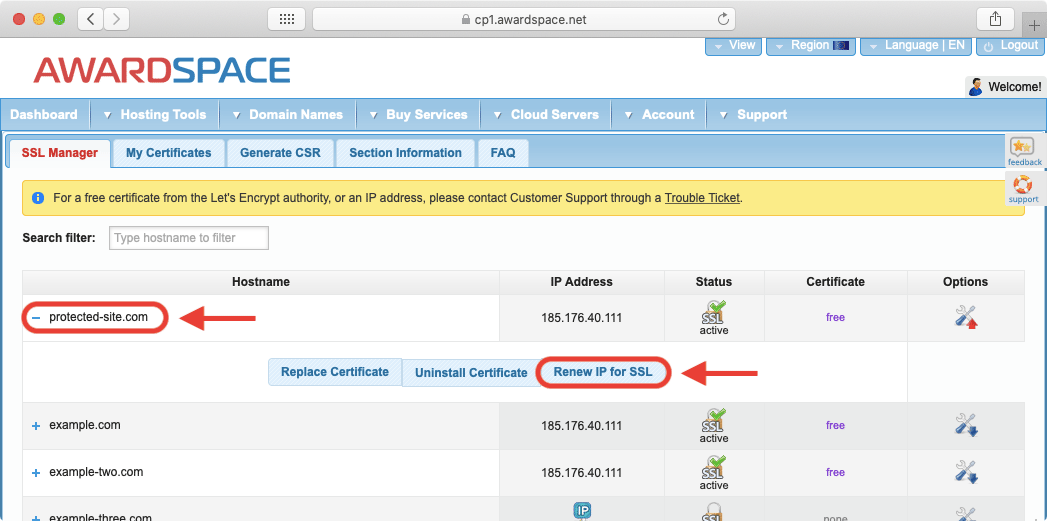Expand the example.com hostname row
The width and height of the screenshot is (1047, 521).
(x=36, y=426)
